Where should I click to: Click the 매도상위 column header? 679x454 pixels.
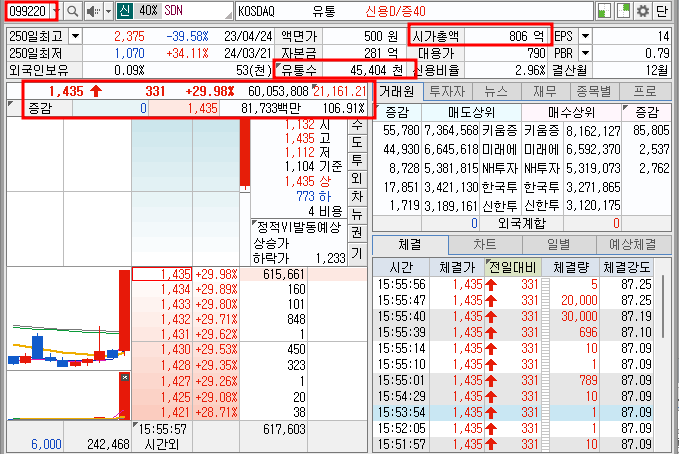pos(471,113)
